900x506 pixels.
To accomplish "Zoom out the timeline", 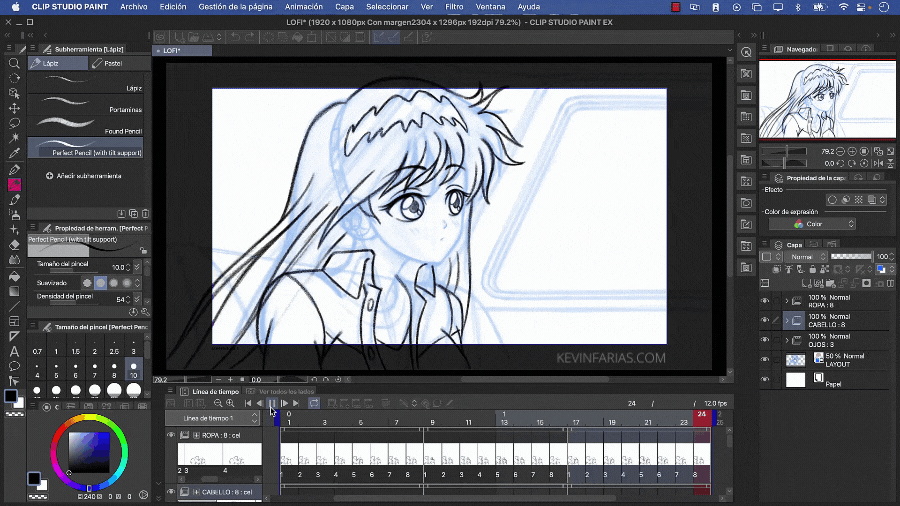I will click(x=218, y=403).
